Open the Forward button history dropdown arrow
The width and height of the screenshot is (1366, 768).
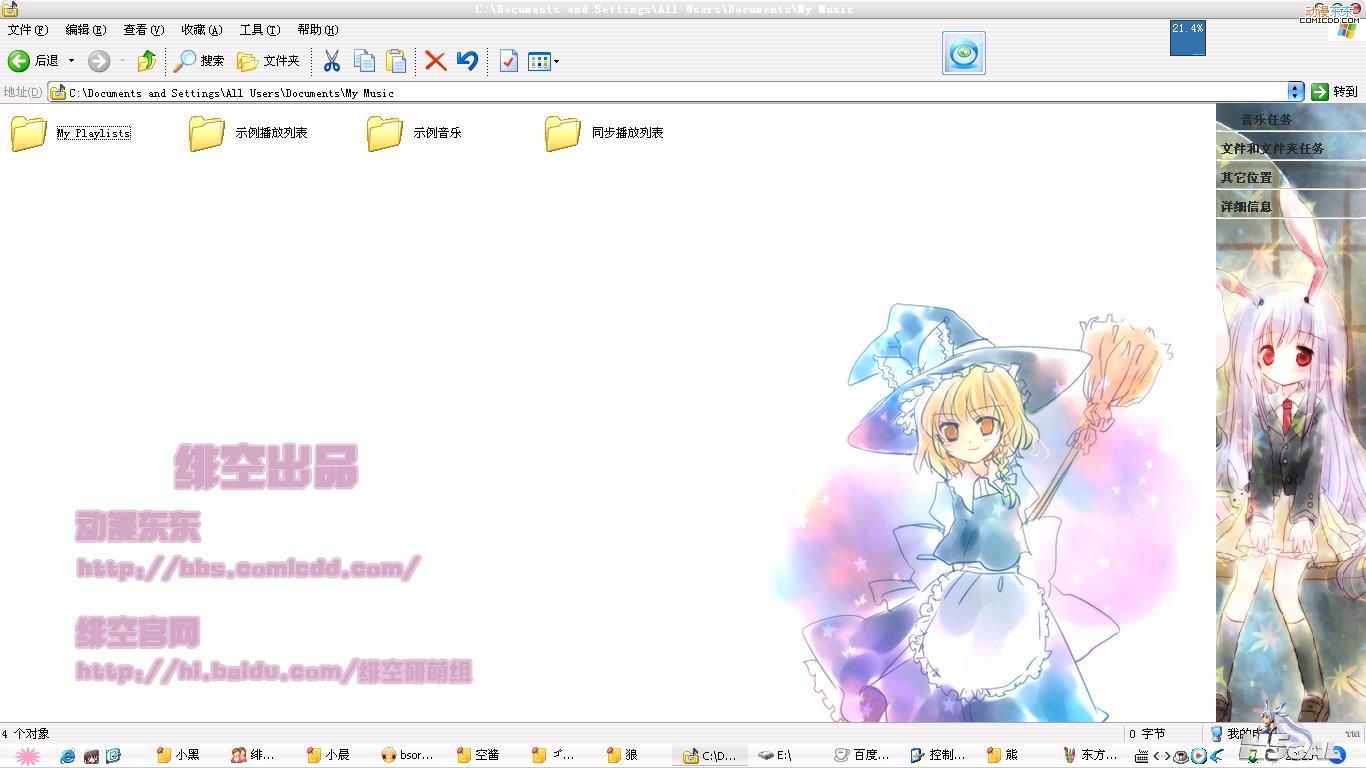pyautogui.click(x=122, y=61)
